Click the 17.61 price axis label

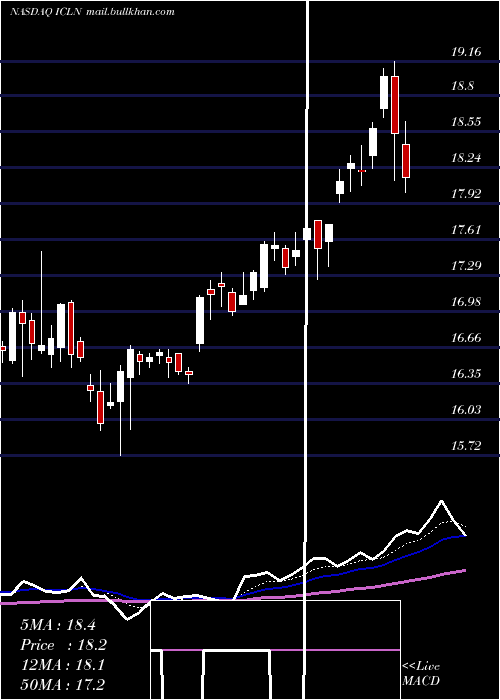[466, 230]
